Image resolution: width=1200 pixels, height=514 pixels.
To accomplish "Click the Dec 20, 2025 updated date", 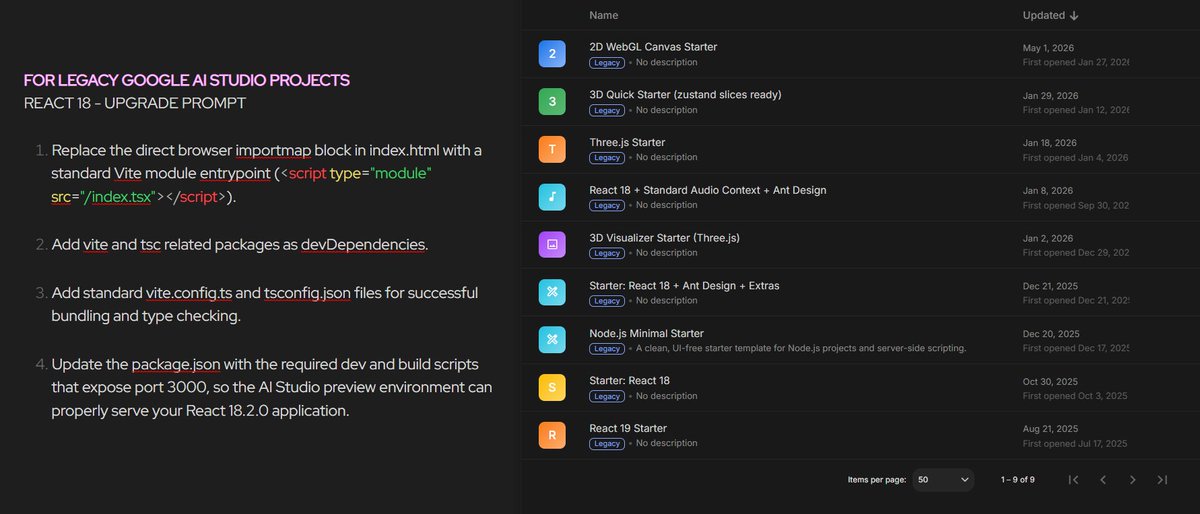I will click(x=1053, y=334).
